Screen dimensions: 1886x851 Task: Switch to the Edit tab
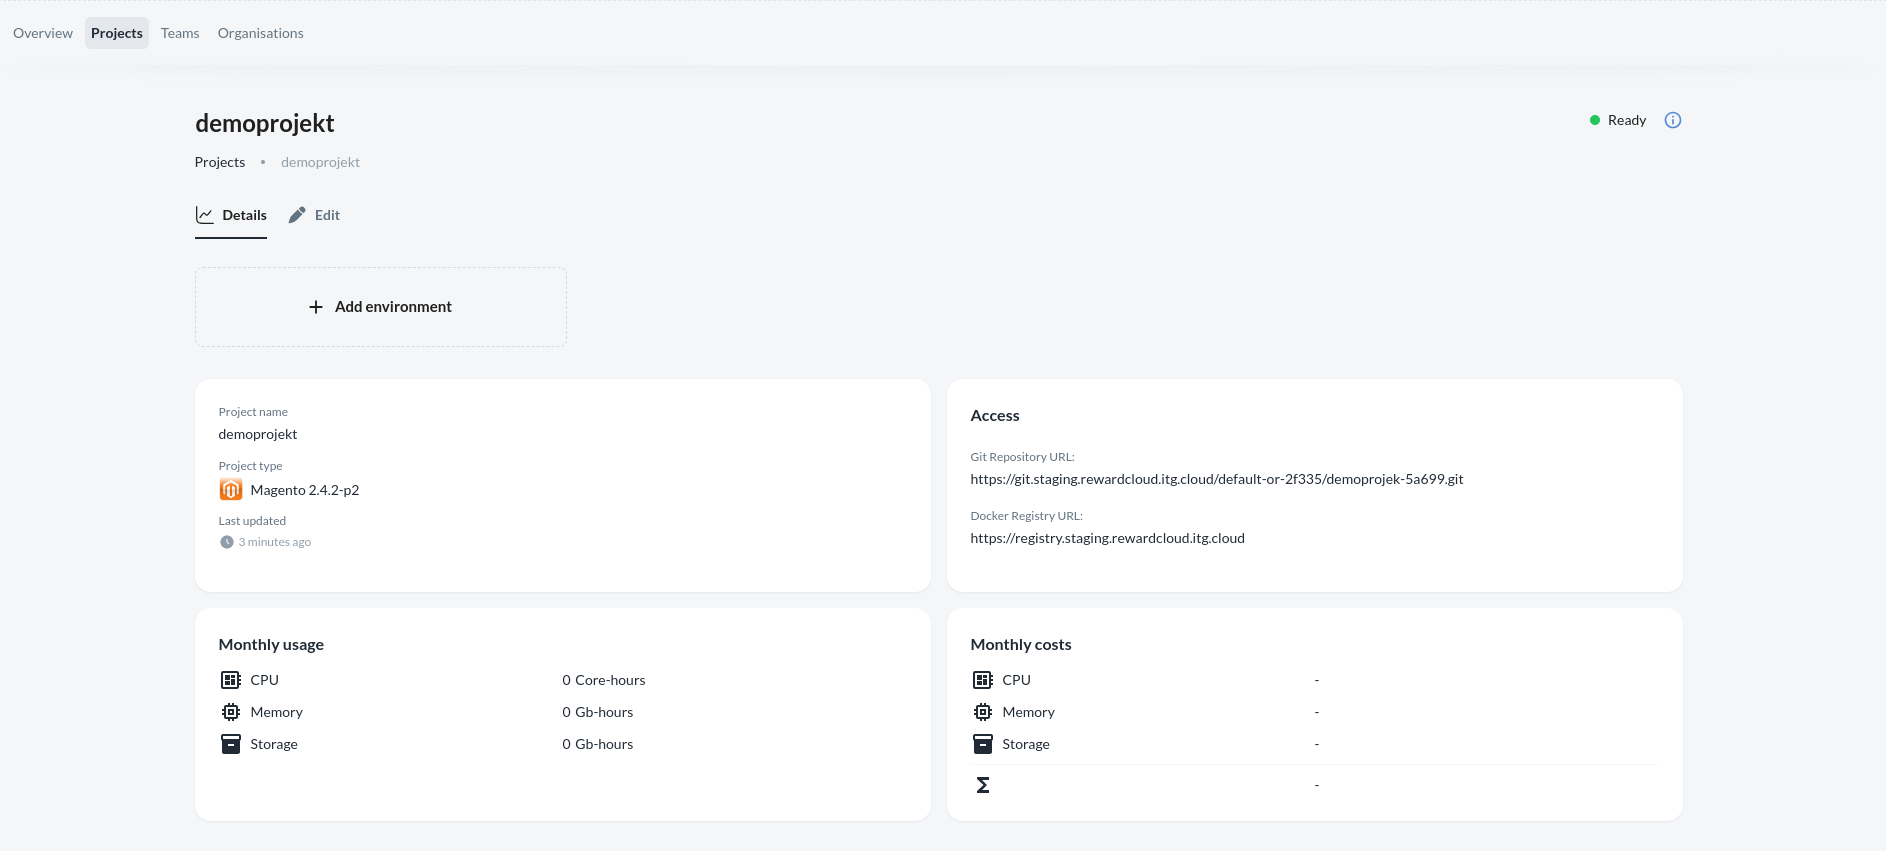click(x=315, y=215)
